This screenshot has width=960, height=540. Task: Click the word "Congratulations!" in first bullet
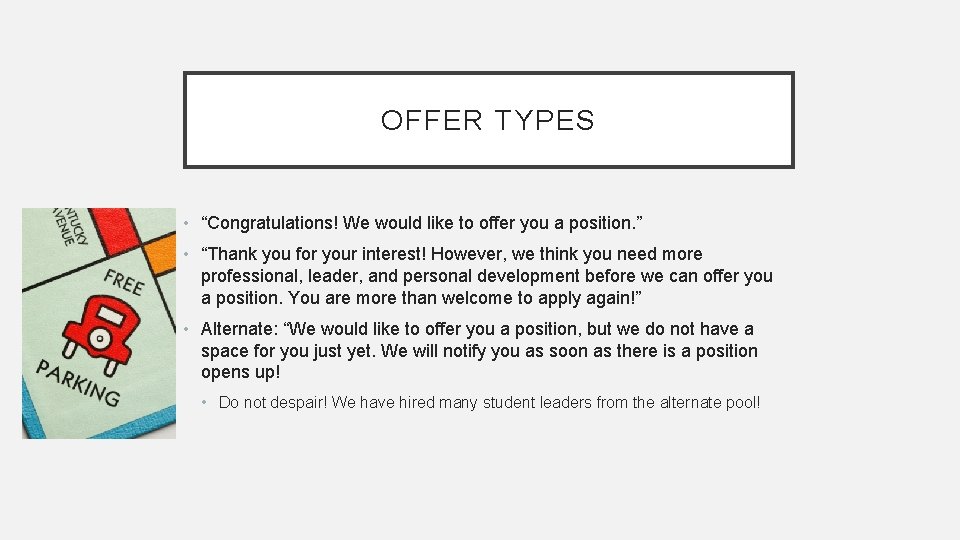pyautogui.click(x=270, y=223)
